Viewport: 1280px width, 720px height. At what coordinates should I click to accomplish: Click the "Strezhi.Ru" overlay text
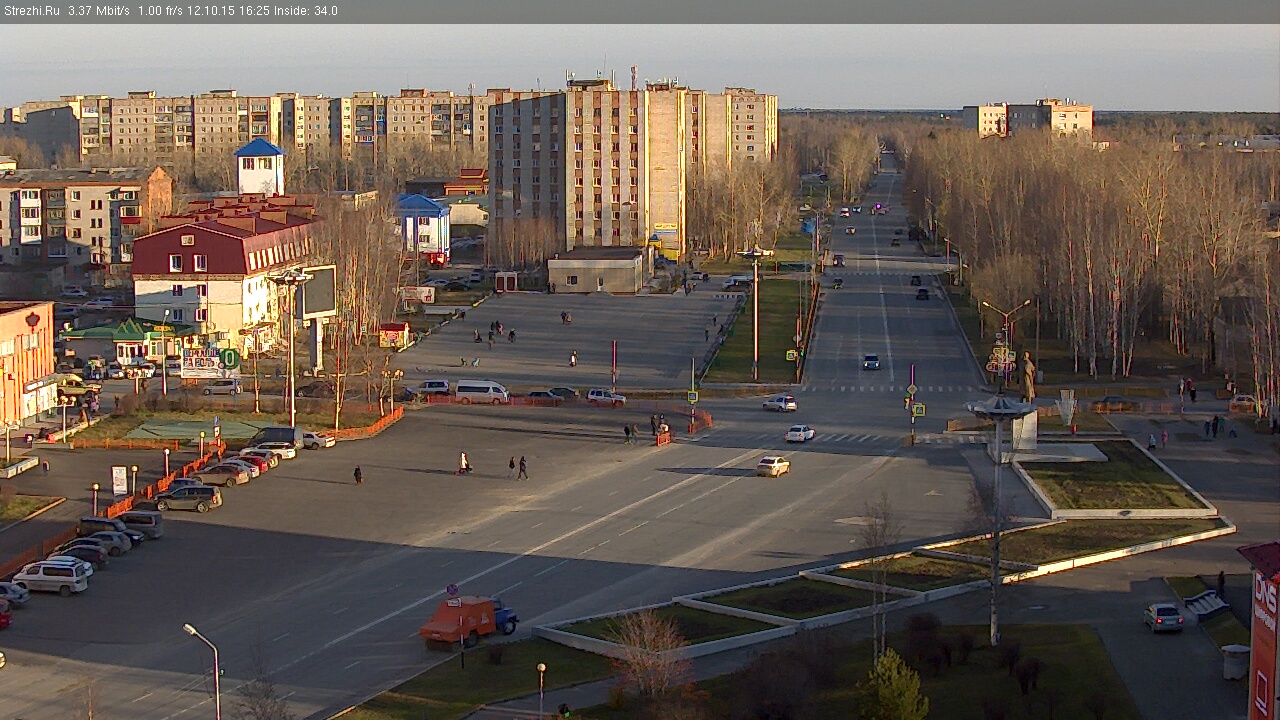coord(32,11)
